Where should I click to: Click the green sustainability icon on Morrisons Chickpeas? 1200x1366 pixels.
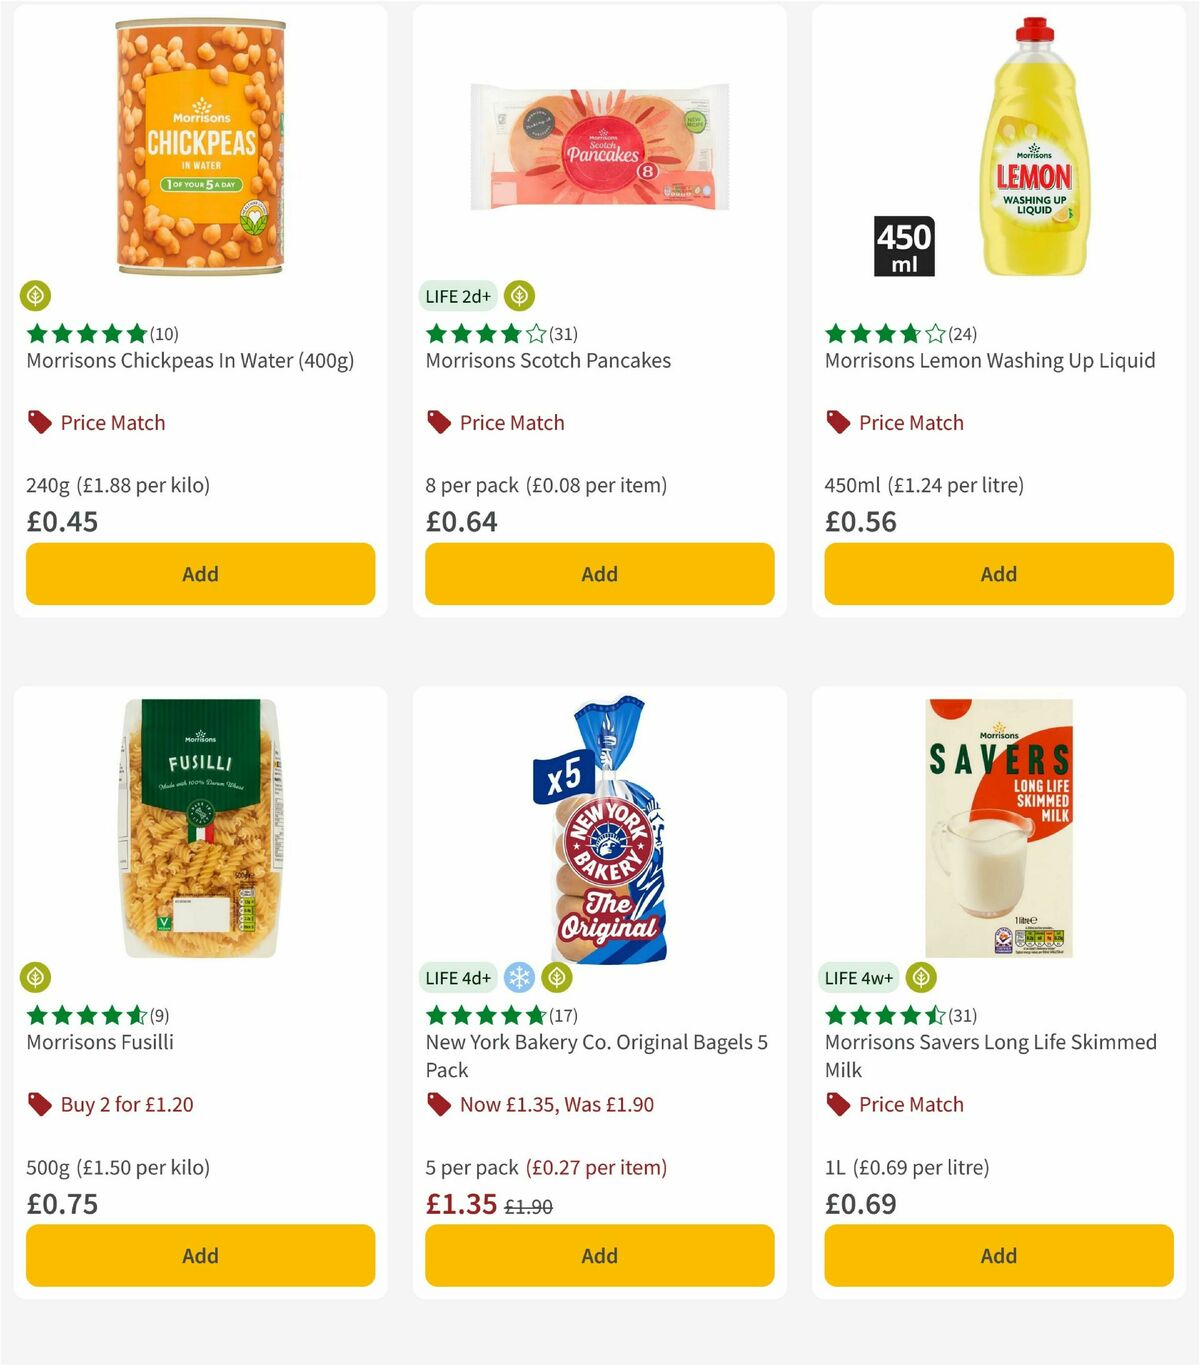coord(36,296)
